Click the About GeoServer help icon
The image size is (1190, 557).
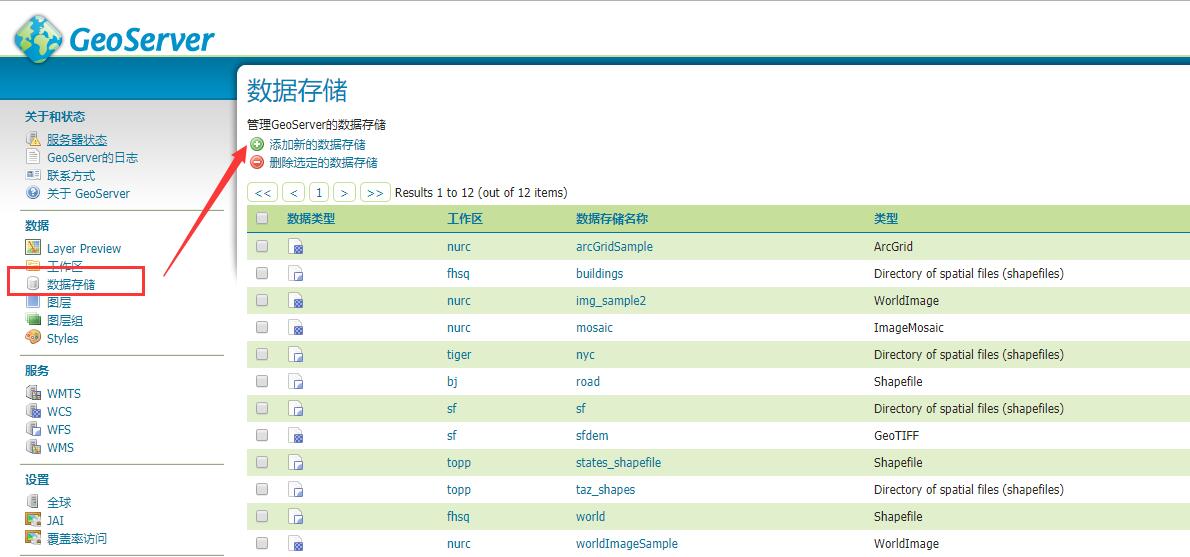coord(33,193)
